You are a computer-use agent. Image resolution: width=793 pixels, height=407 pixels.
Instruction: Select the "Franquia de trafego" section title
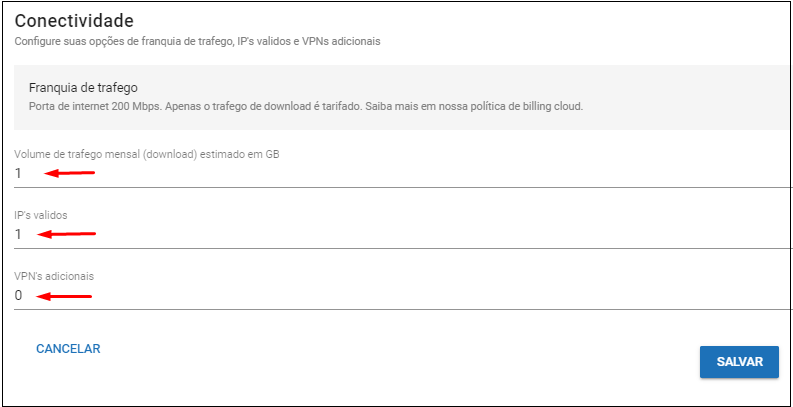(83, 87)
